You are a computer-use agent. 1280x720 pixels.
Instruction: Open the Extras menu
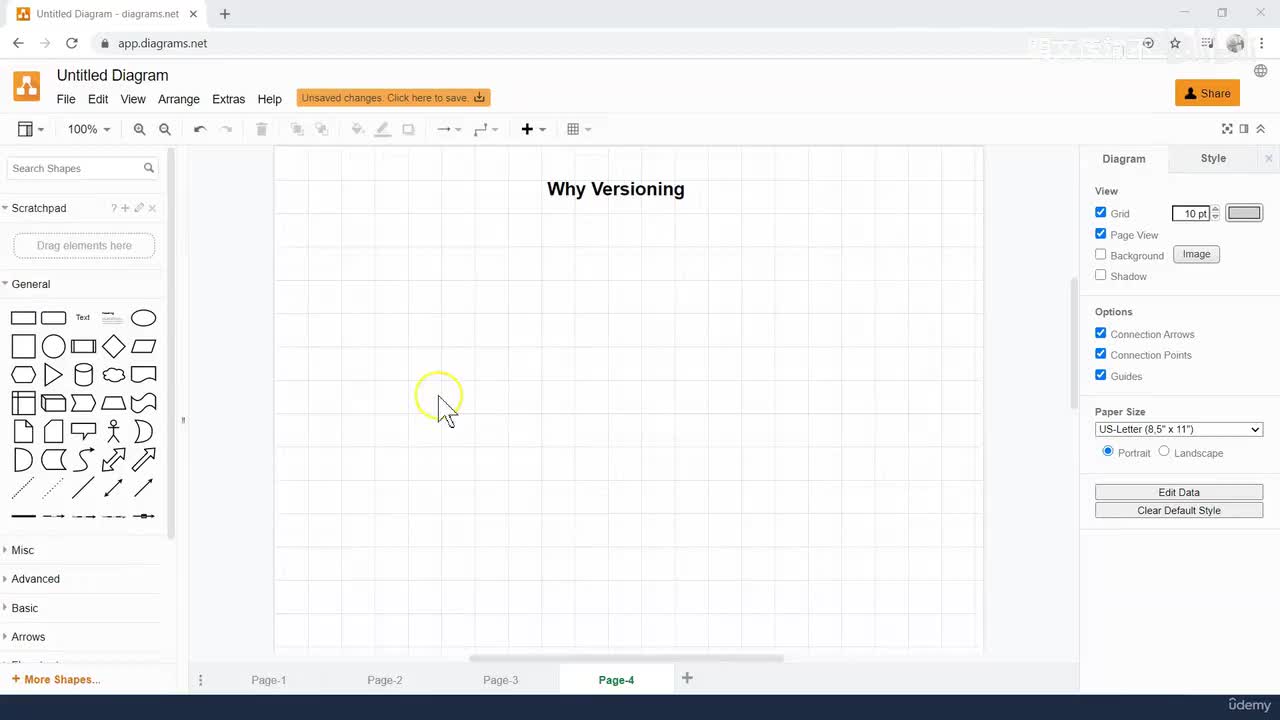pyautogui.click(x=228, y=99)
